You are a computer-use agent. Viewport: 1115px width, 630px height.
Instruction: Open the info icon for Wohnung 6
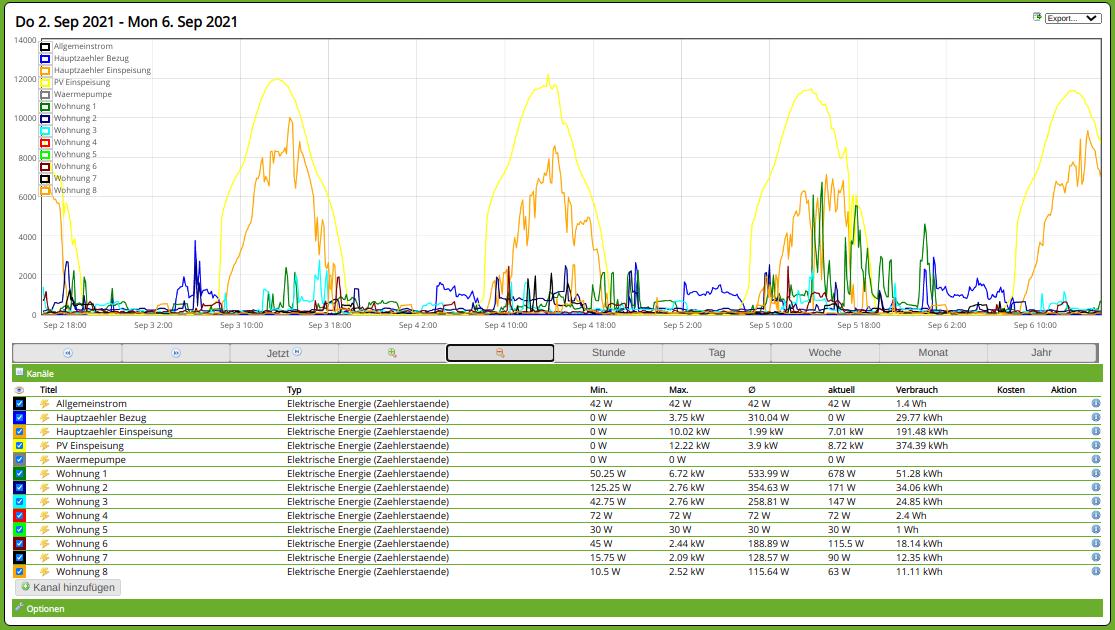point(1096,543)
